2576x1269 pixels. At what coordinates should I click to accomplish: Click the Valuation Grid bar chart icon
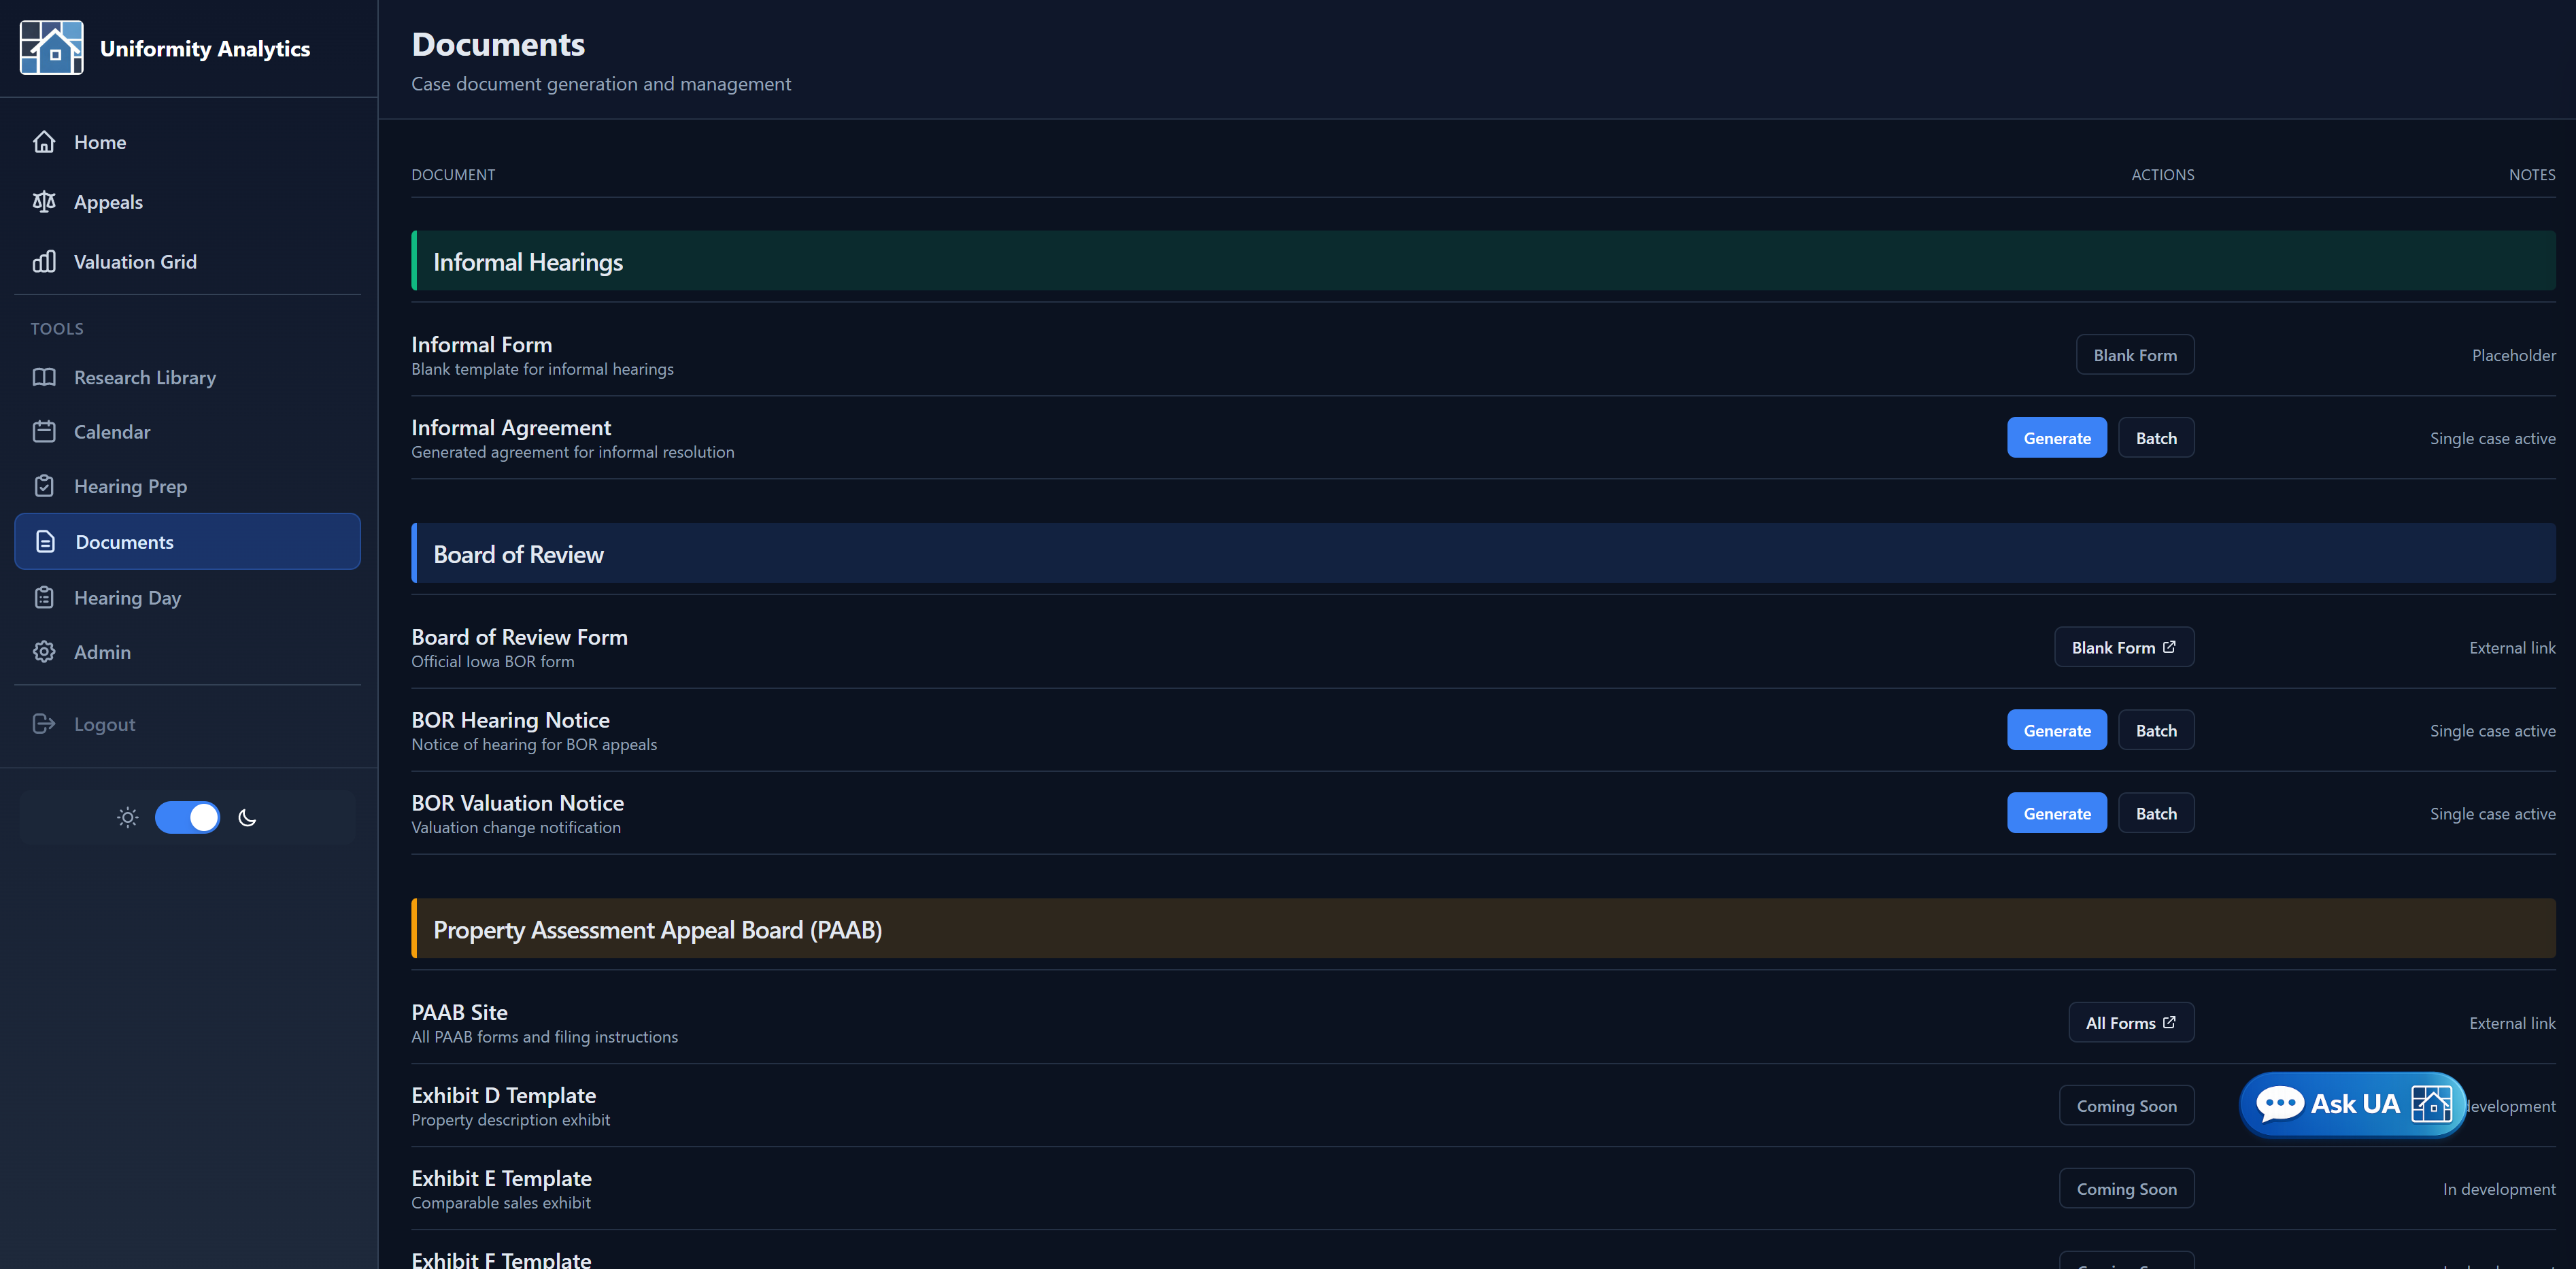44,262
